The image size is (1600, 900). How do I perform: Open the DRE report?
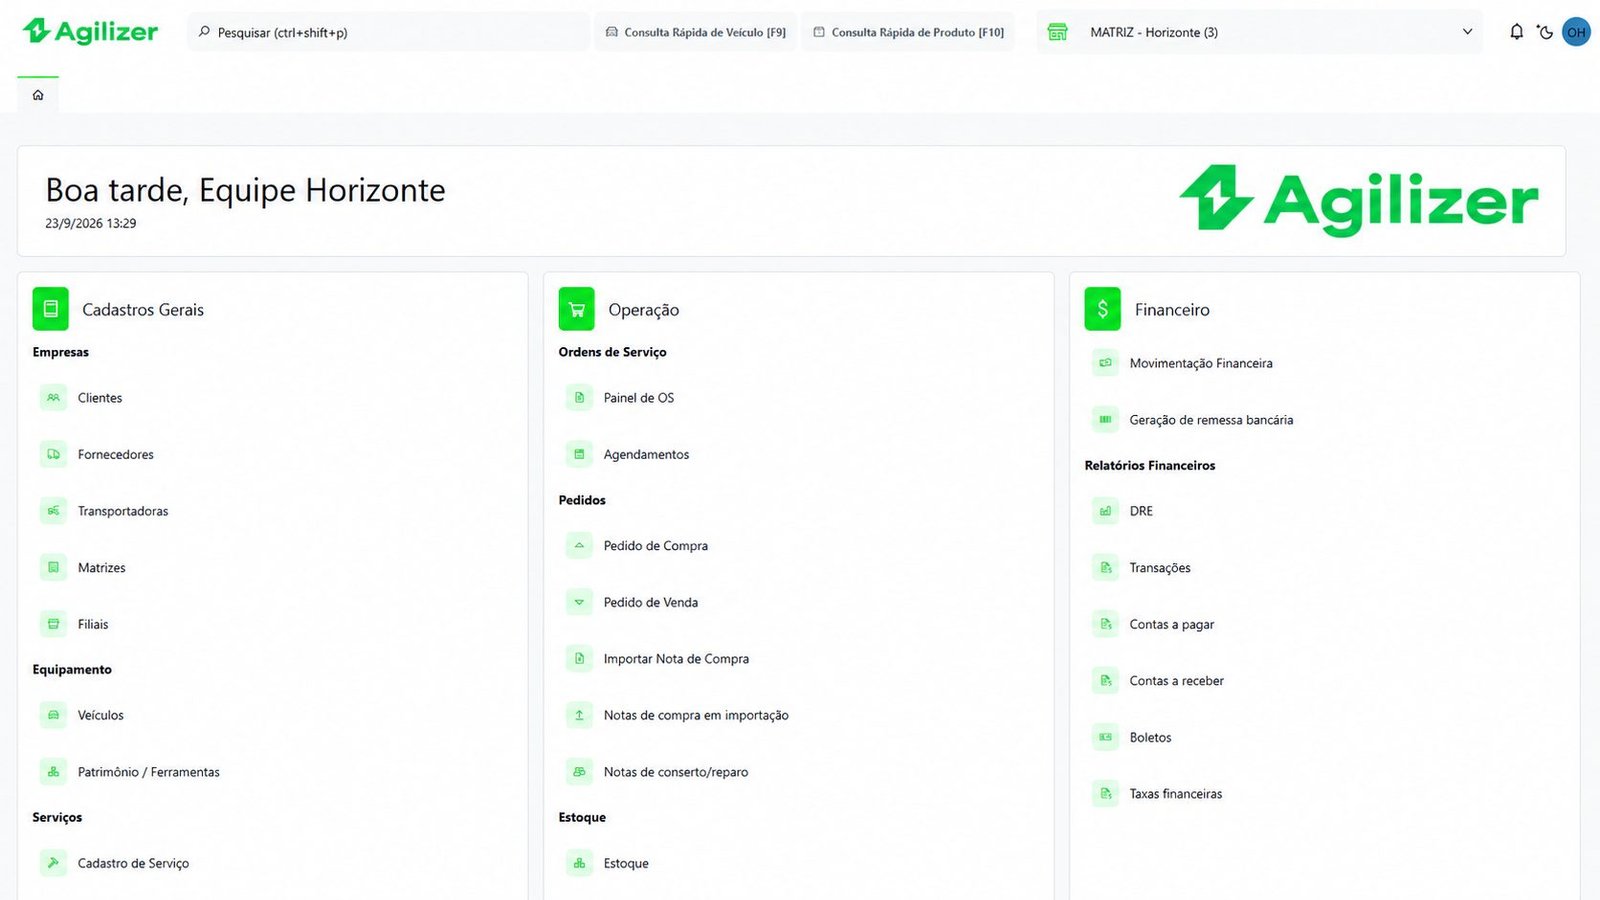[1141, 511]
